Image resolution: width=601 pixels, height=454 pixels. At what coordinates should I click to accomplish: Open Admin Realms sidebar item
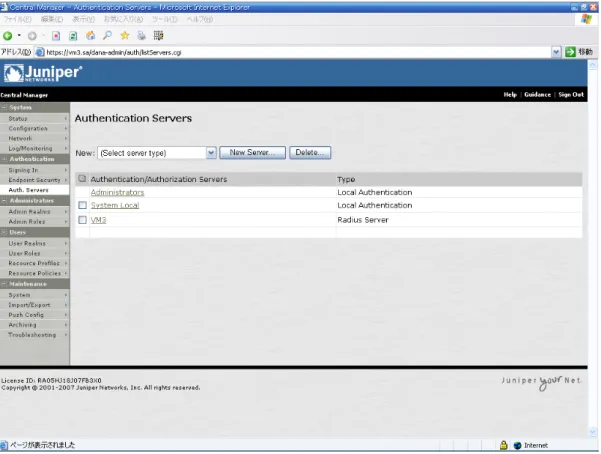pos(34,212)
